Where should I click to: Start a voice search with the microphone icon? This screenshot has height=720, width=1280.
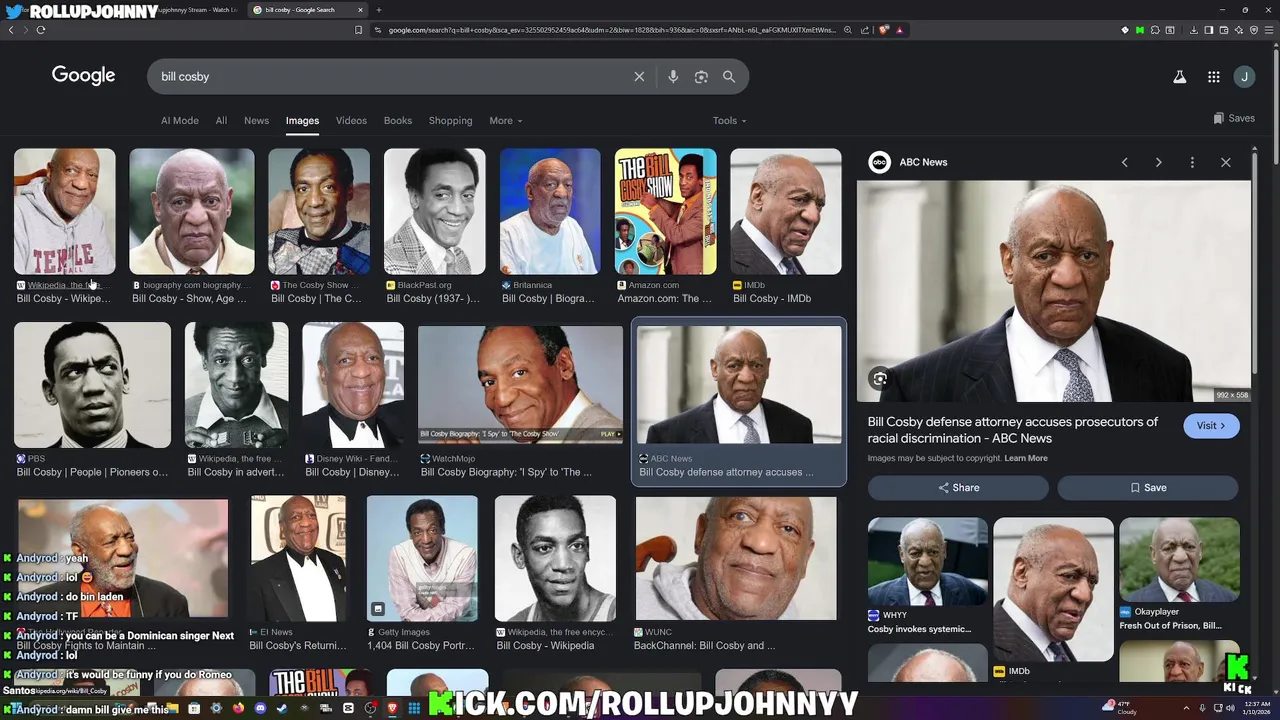pyautogui.click(x=673, y=77)
